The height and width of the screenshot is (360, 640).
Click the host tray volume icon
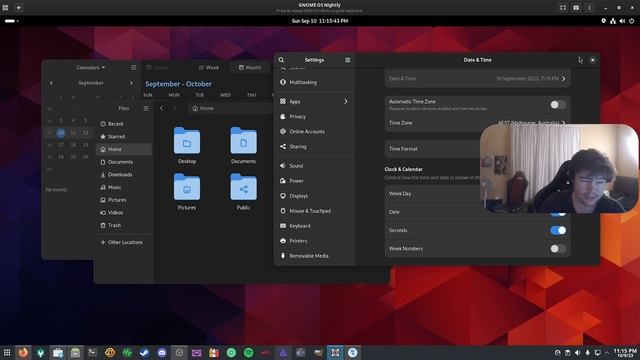tap(578, 353)
